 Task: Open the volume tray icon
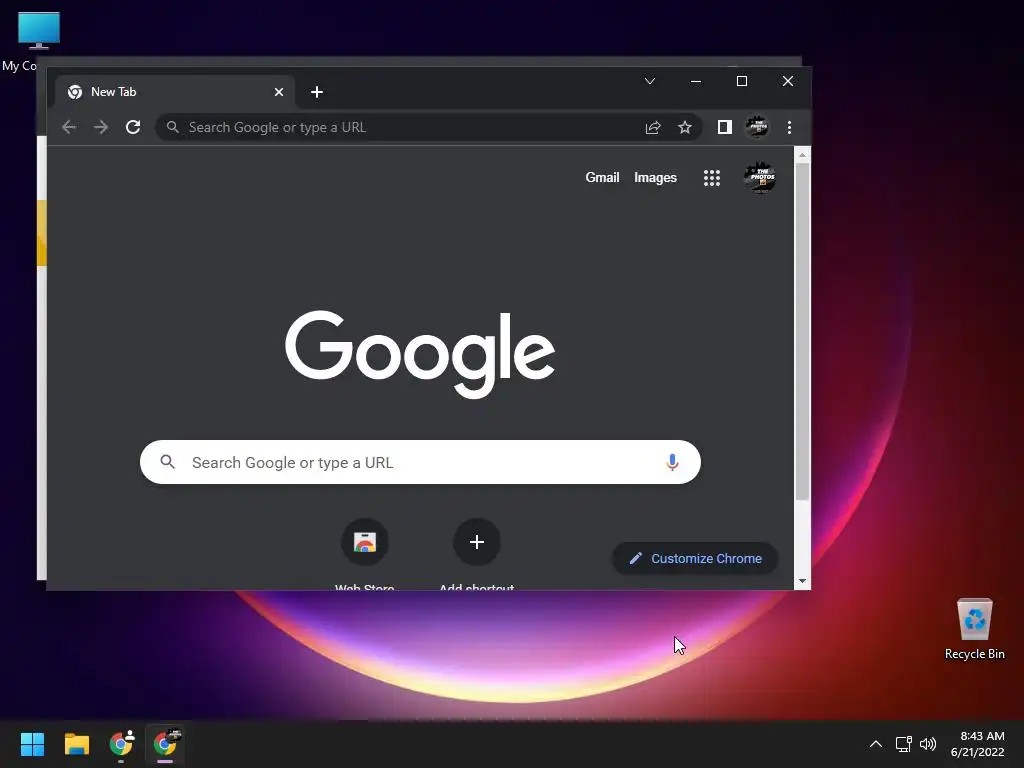927,744
